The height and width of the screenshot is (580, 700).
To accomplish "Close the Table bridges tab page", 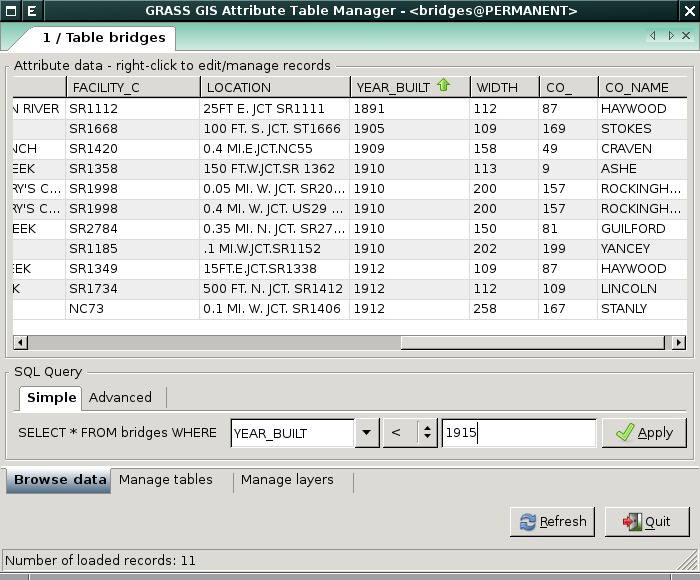I will [x=686, y=36].
